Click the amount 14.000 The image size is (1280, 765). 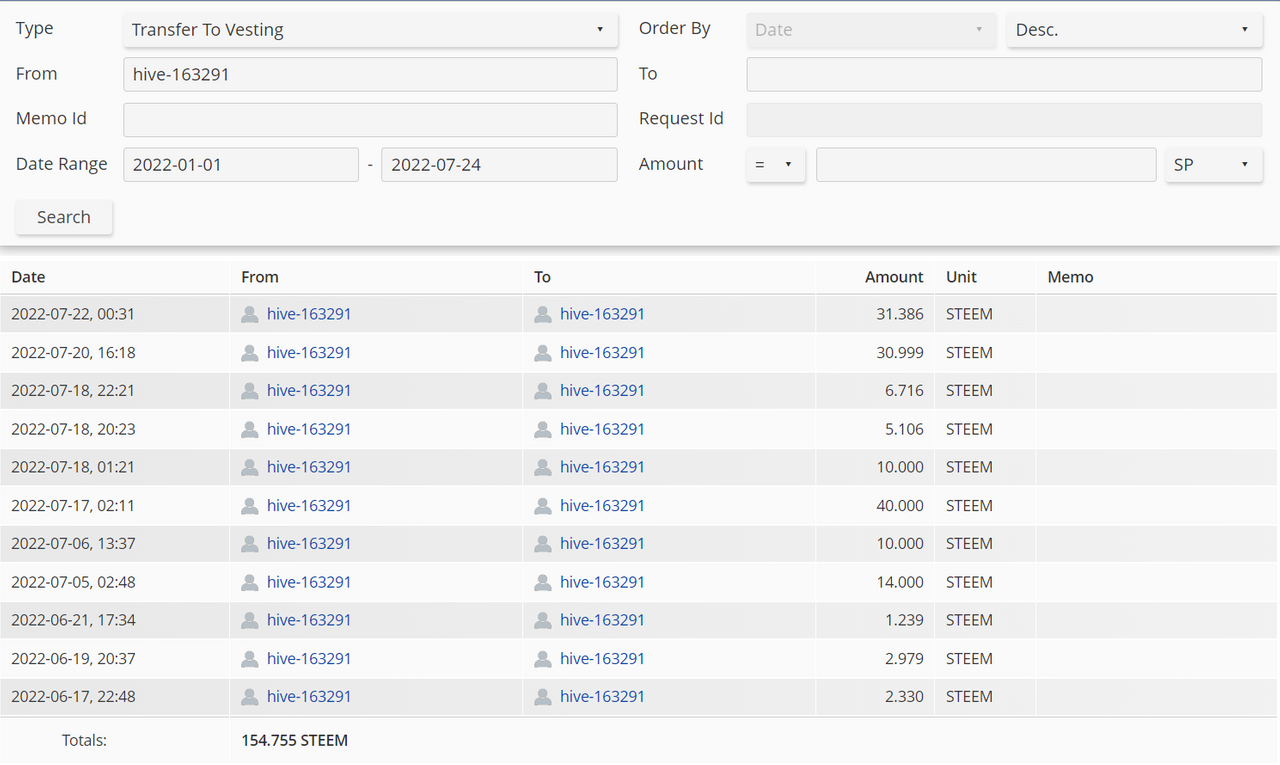click(x=900, y=582)
